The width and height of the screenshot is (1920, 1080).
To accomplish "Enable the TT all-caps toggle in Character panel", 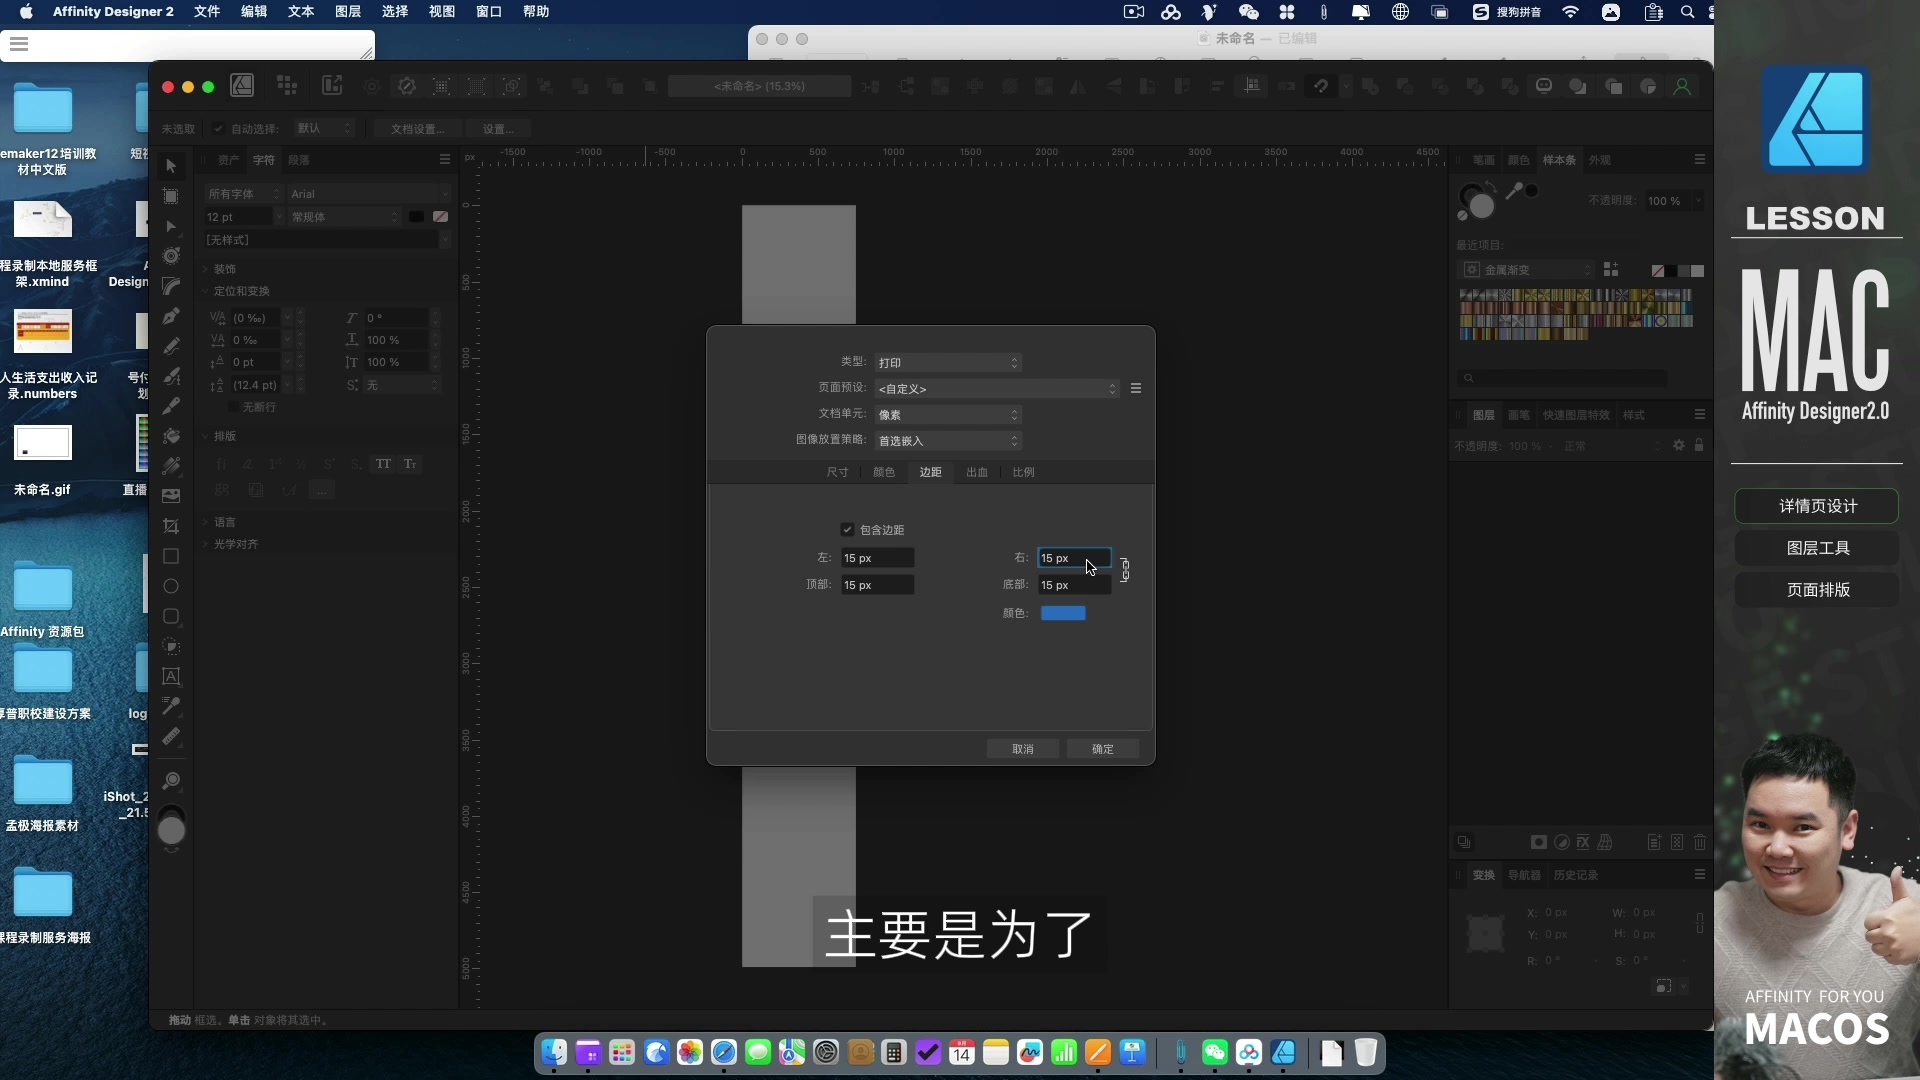I will (x=383, y=464).
